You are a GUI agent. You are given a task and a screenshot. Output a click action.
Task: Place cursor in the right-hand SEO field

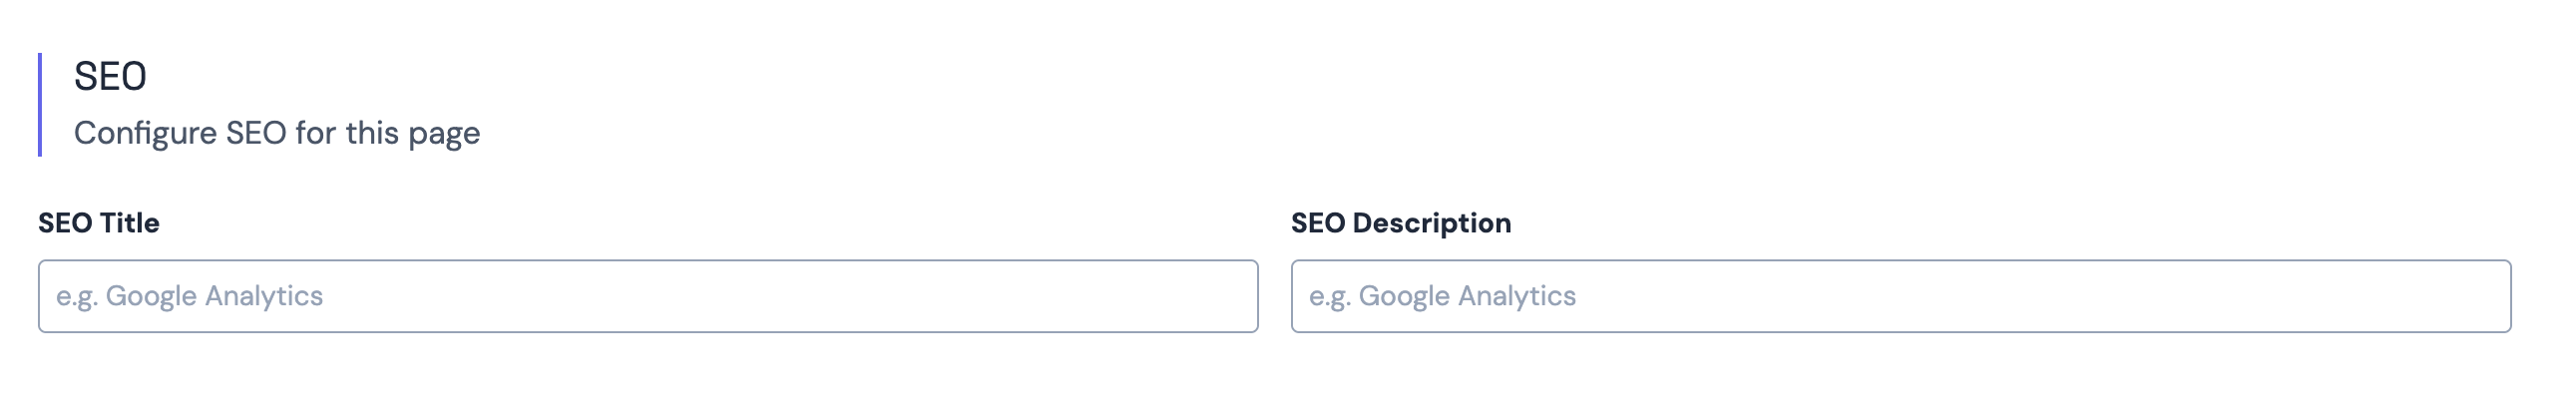click(1900, 296)
